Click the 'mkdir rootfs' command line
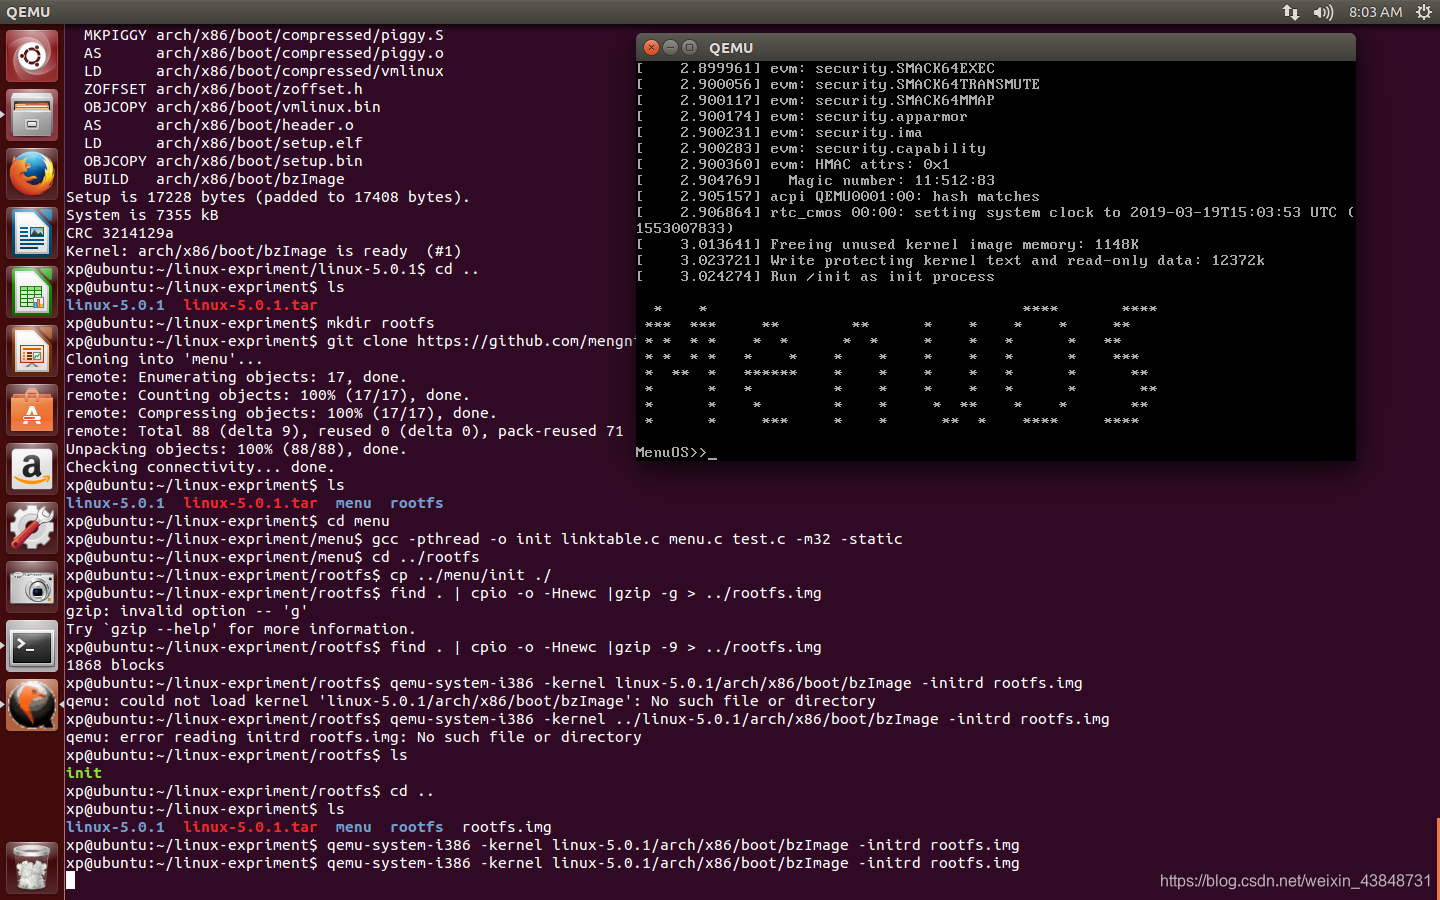This screenshot has width=1440, height=900. tap(250, 323)
